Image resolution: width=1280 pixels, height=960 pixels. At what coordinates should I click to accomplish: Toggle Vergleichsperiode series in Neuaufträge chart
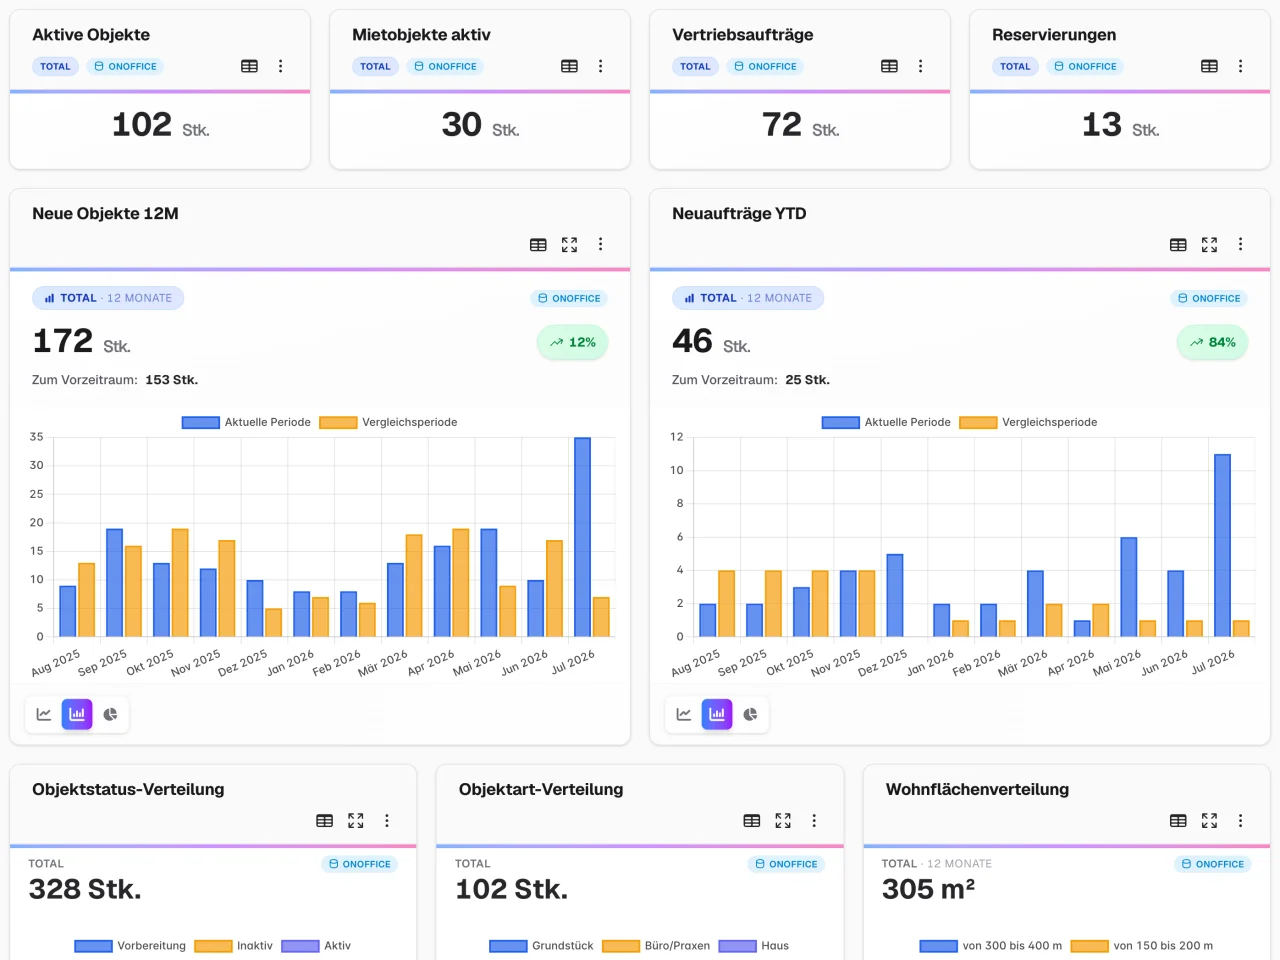tap(1028, 422)
